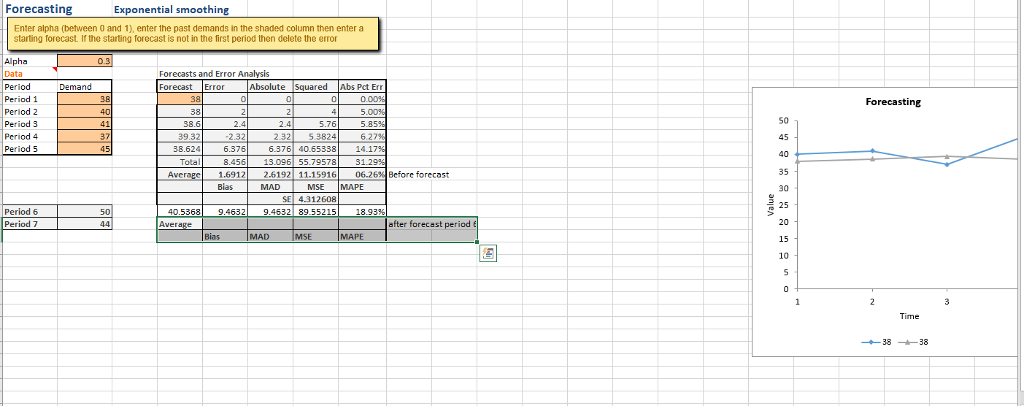This screenshot has height=406, width=1024.
Task: Select error value -2.32
Action: coord(225,136)
